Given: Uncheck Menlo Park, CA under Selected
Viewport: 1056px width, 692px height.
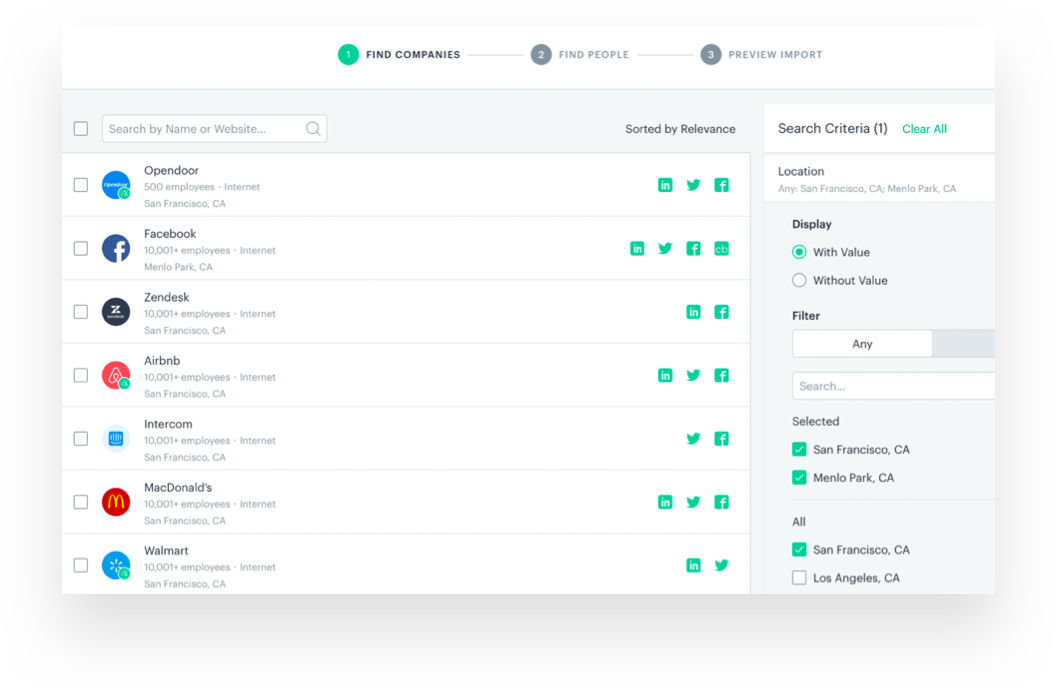Looking at the screenshot, I should pos(799,477).
